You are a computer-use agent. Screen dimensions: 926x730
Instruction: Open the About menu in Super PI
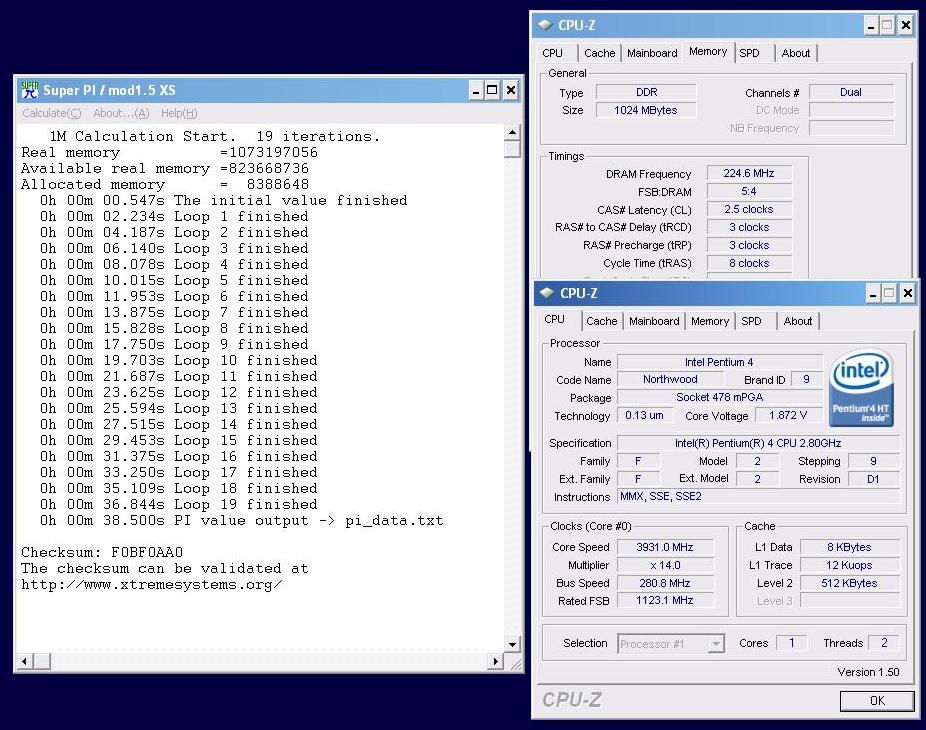121,113
